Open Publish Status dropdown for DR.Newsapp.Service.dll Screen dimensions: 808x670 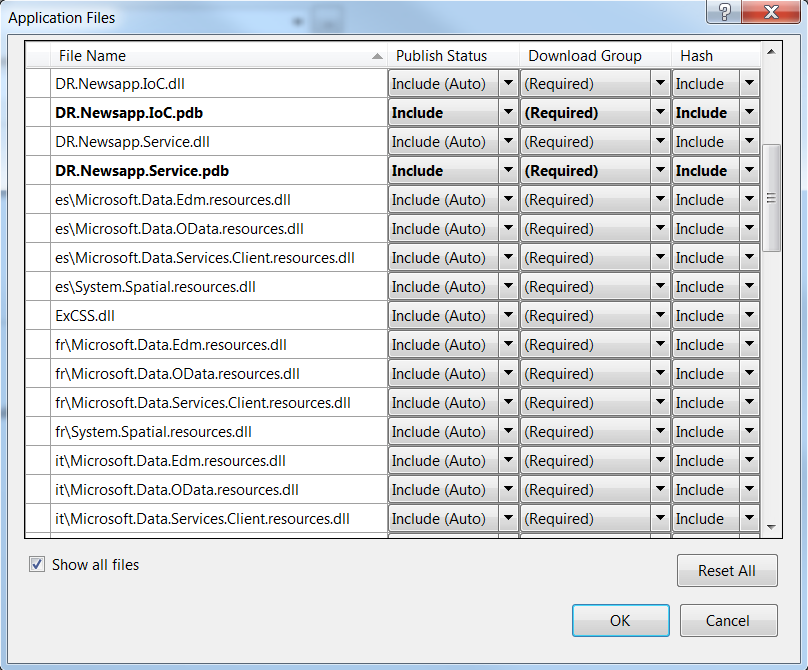508,141
